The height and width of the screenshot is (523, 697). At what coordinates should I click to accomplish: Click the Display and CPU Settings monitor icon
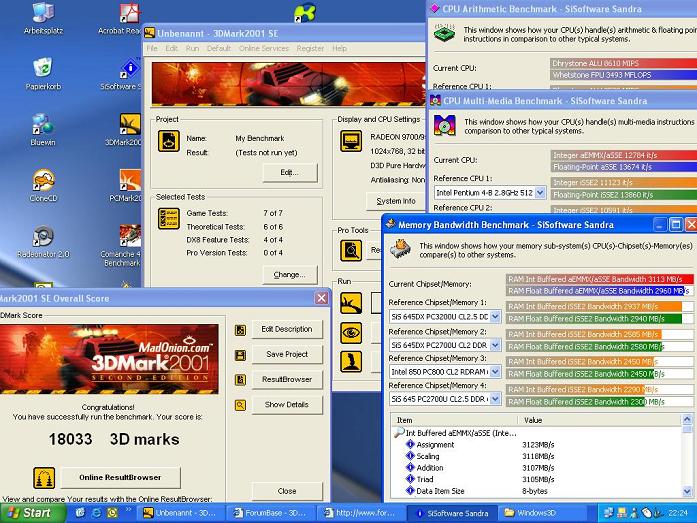pyautogui.click(x=351, y=141)
